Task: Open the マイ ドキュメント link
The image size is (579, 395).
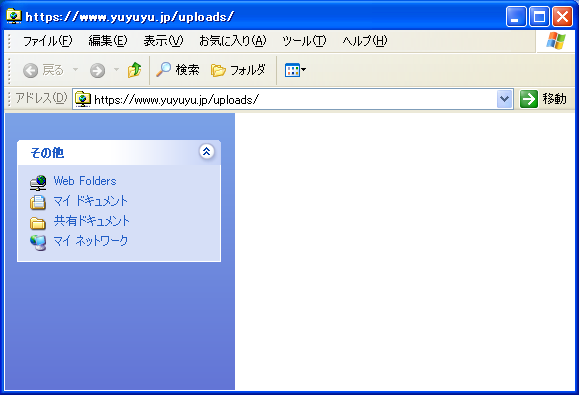Action: [90, 201]
